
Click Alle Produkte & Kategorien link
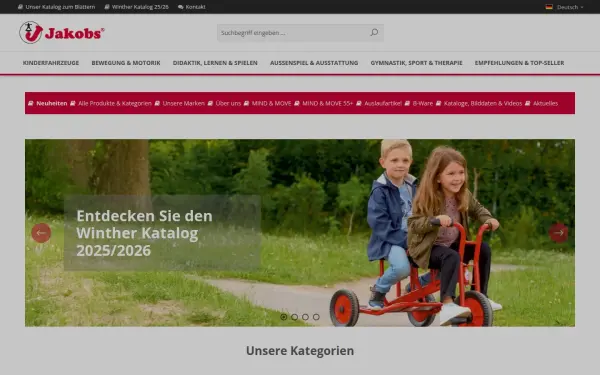pos(115,103)
